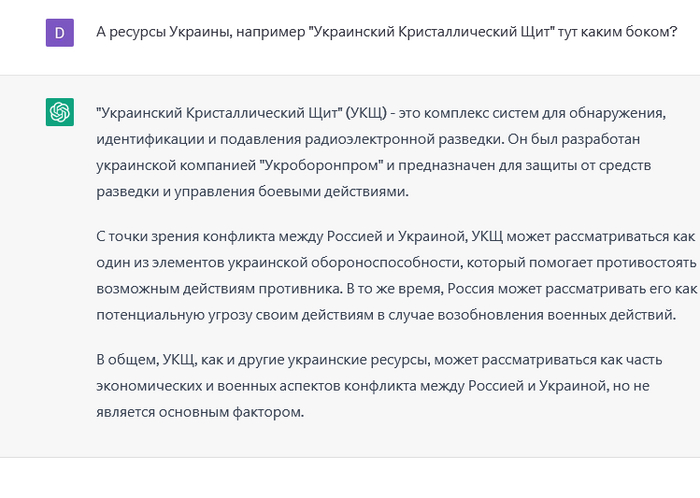700x498 pixels.
Task: Click the paragraph beginning "В общем, УКЩ"
Action: coord(385,385)
